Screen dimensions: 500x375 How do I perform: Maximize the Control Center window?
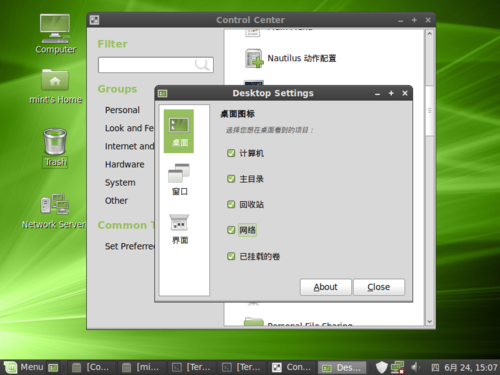tap(414, 20)
